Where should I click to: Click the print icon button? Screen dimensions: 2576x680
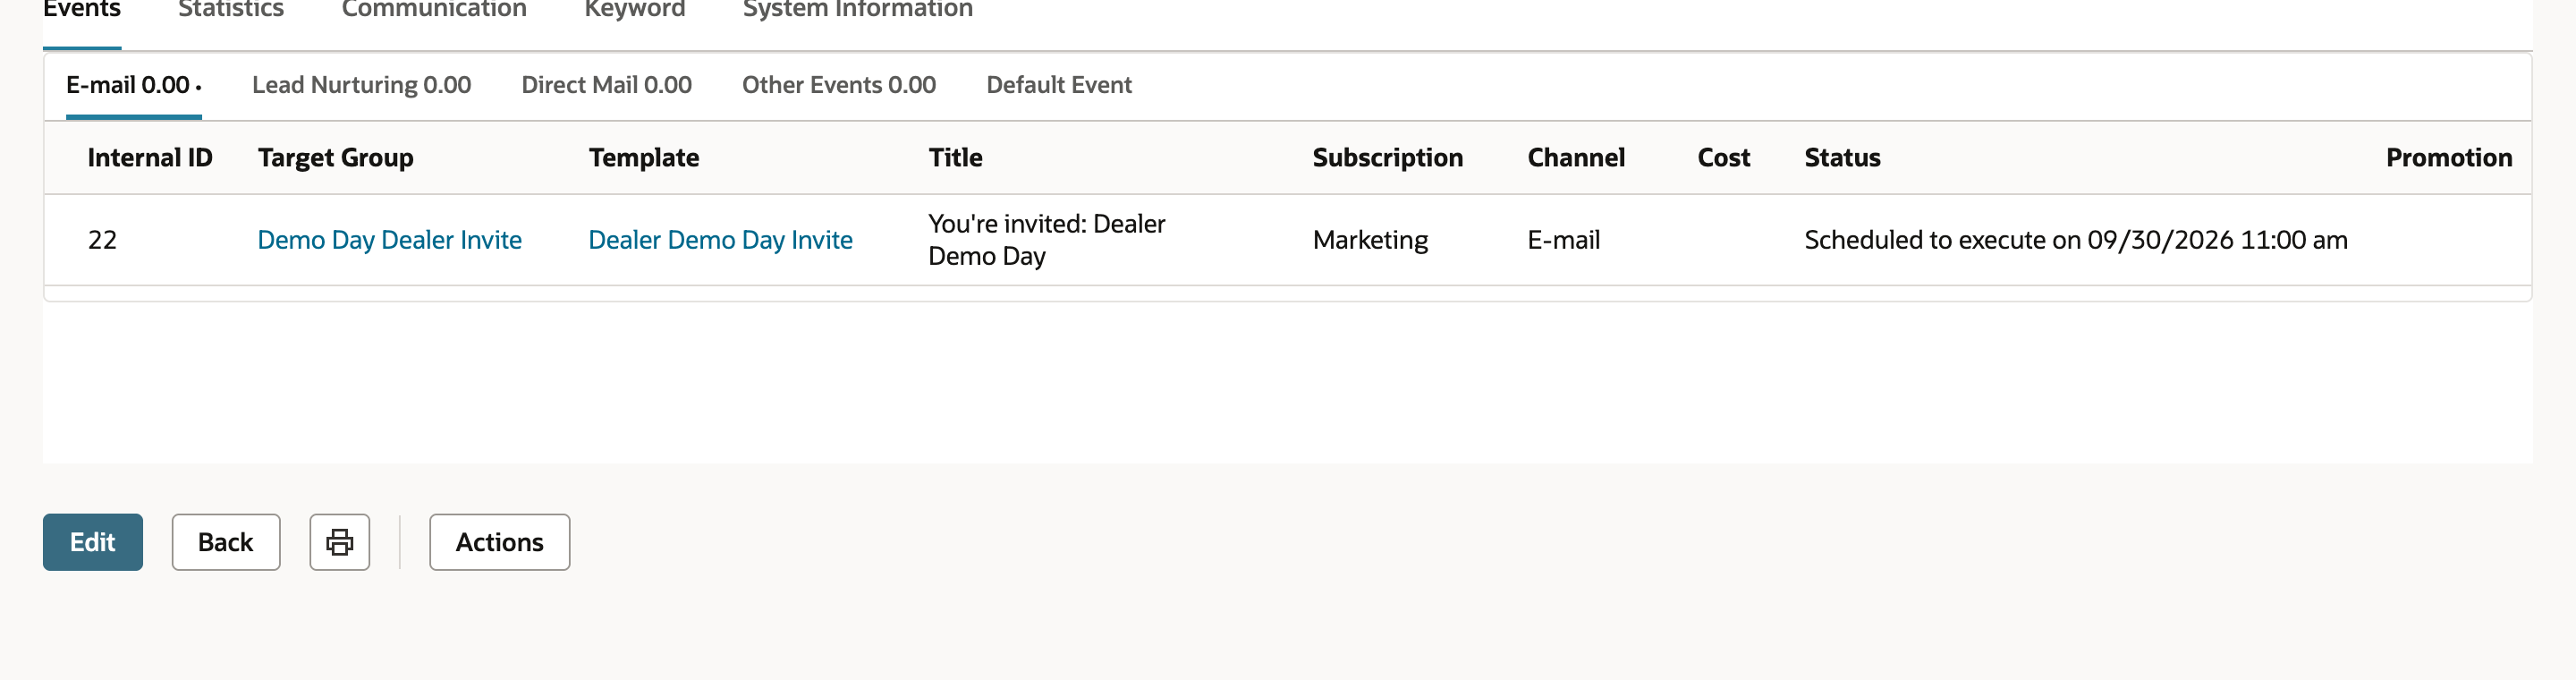coord(339,542)
